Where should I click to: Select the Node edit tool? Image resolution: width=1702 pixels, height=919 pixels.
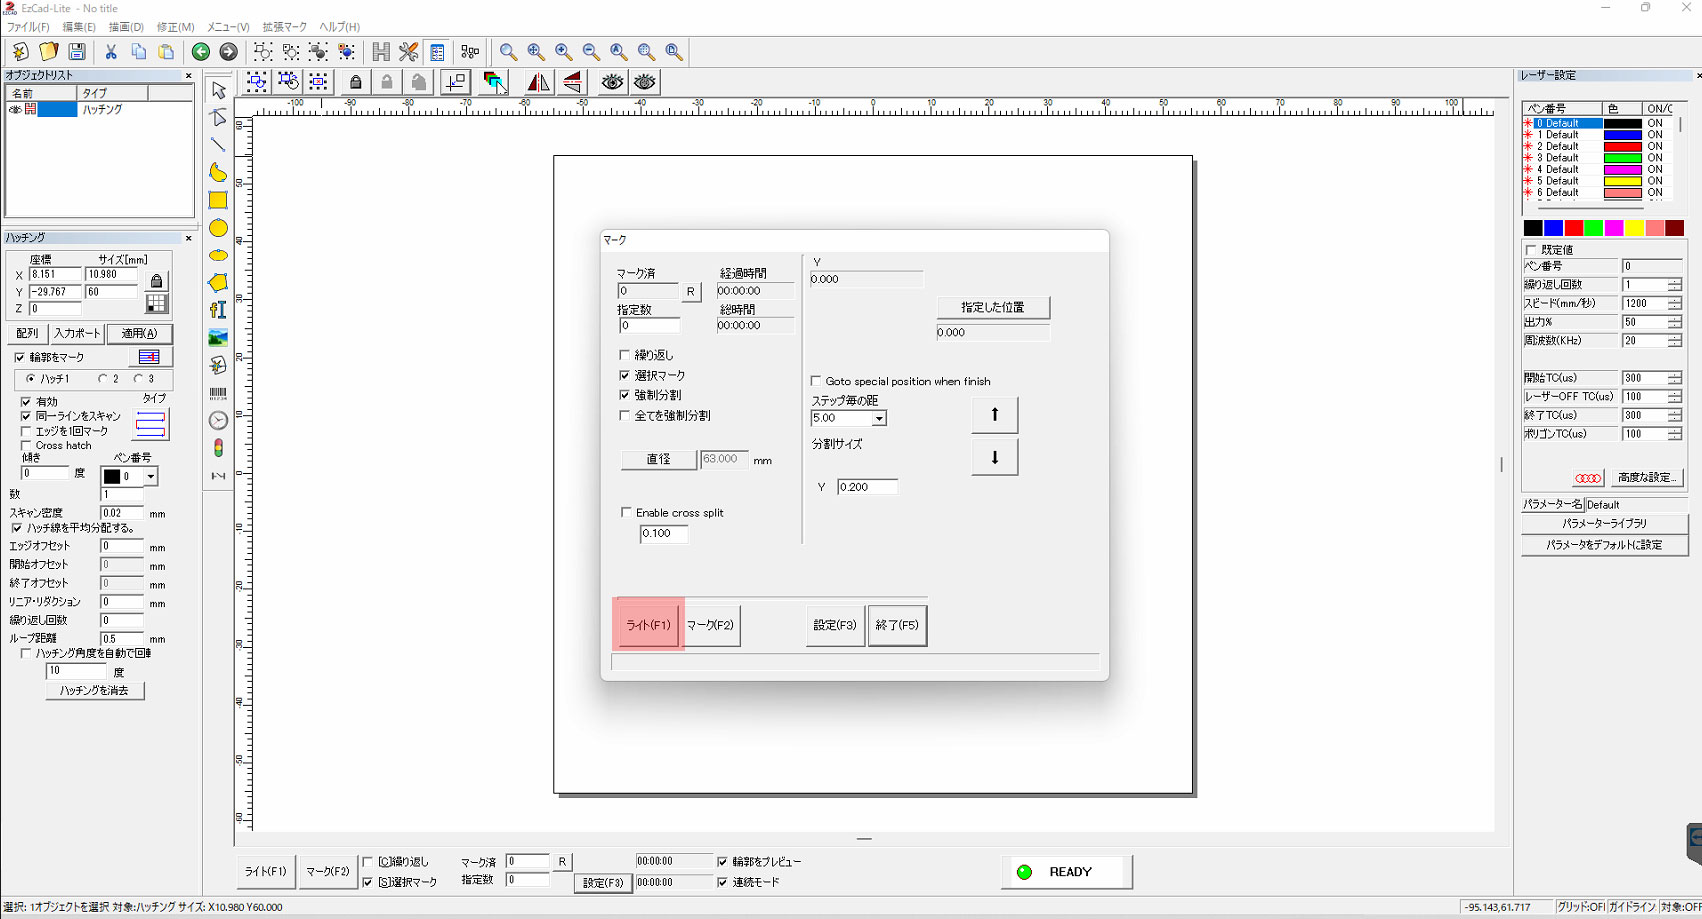click(218, 118)
